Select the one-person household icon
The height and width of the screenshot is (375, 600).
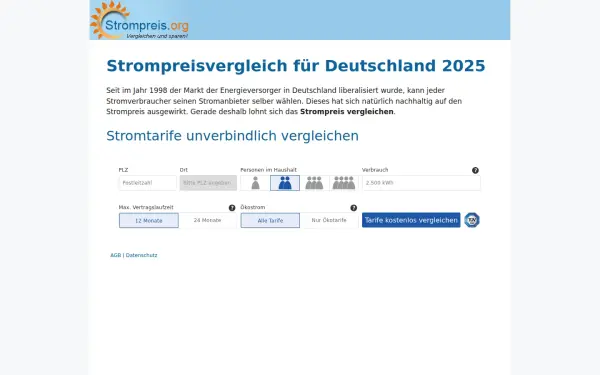(255, 183)
